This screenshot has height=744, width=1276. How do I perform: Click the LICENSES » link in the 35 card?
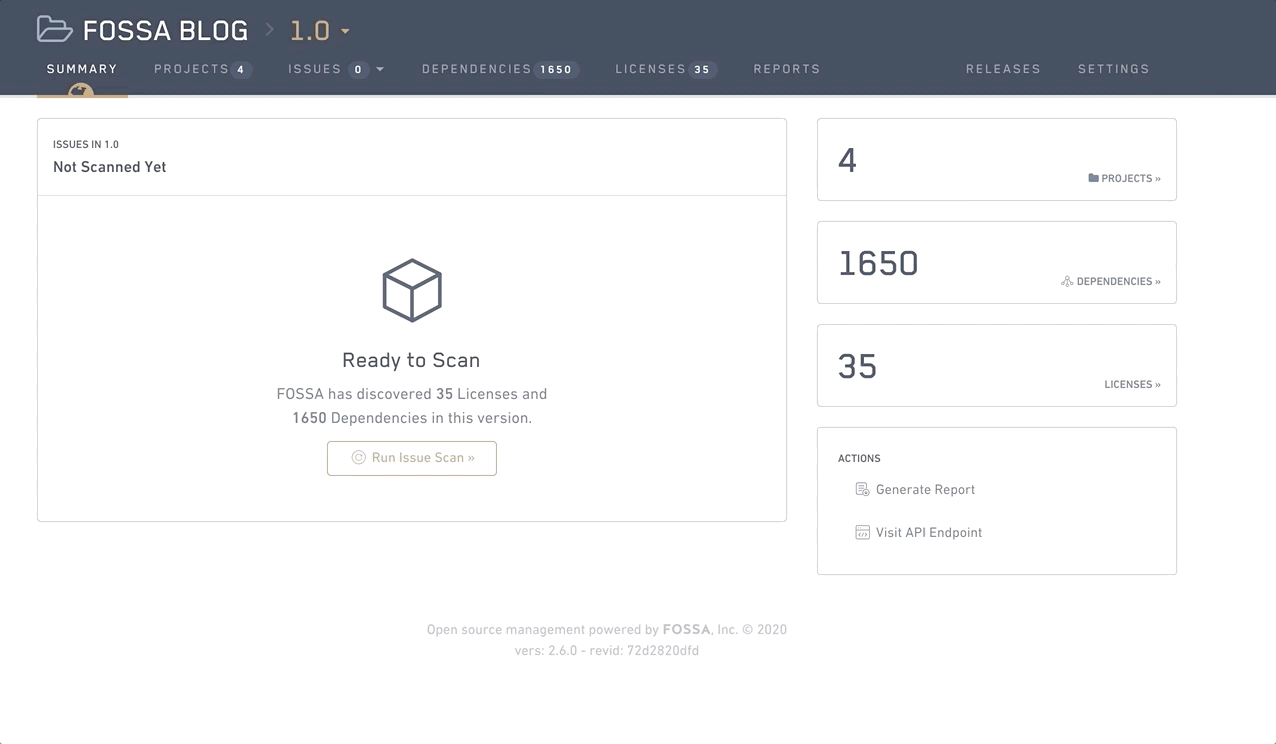click(1132, 384)
